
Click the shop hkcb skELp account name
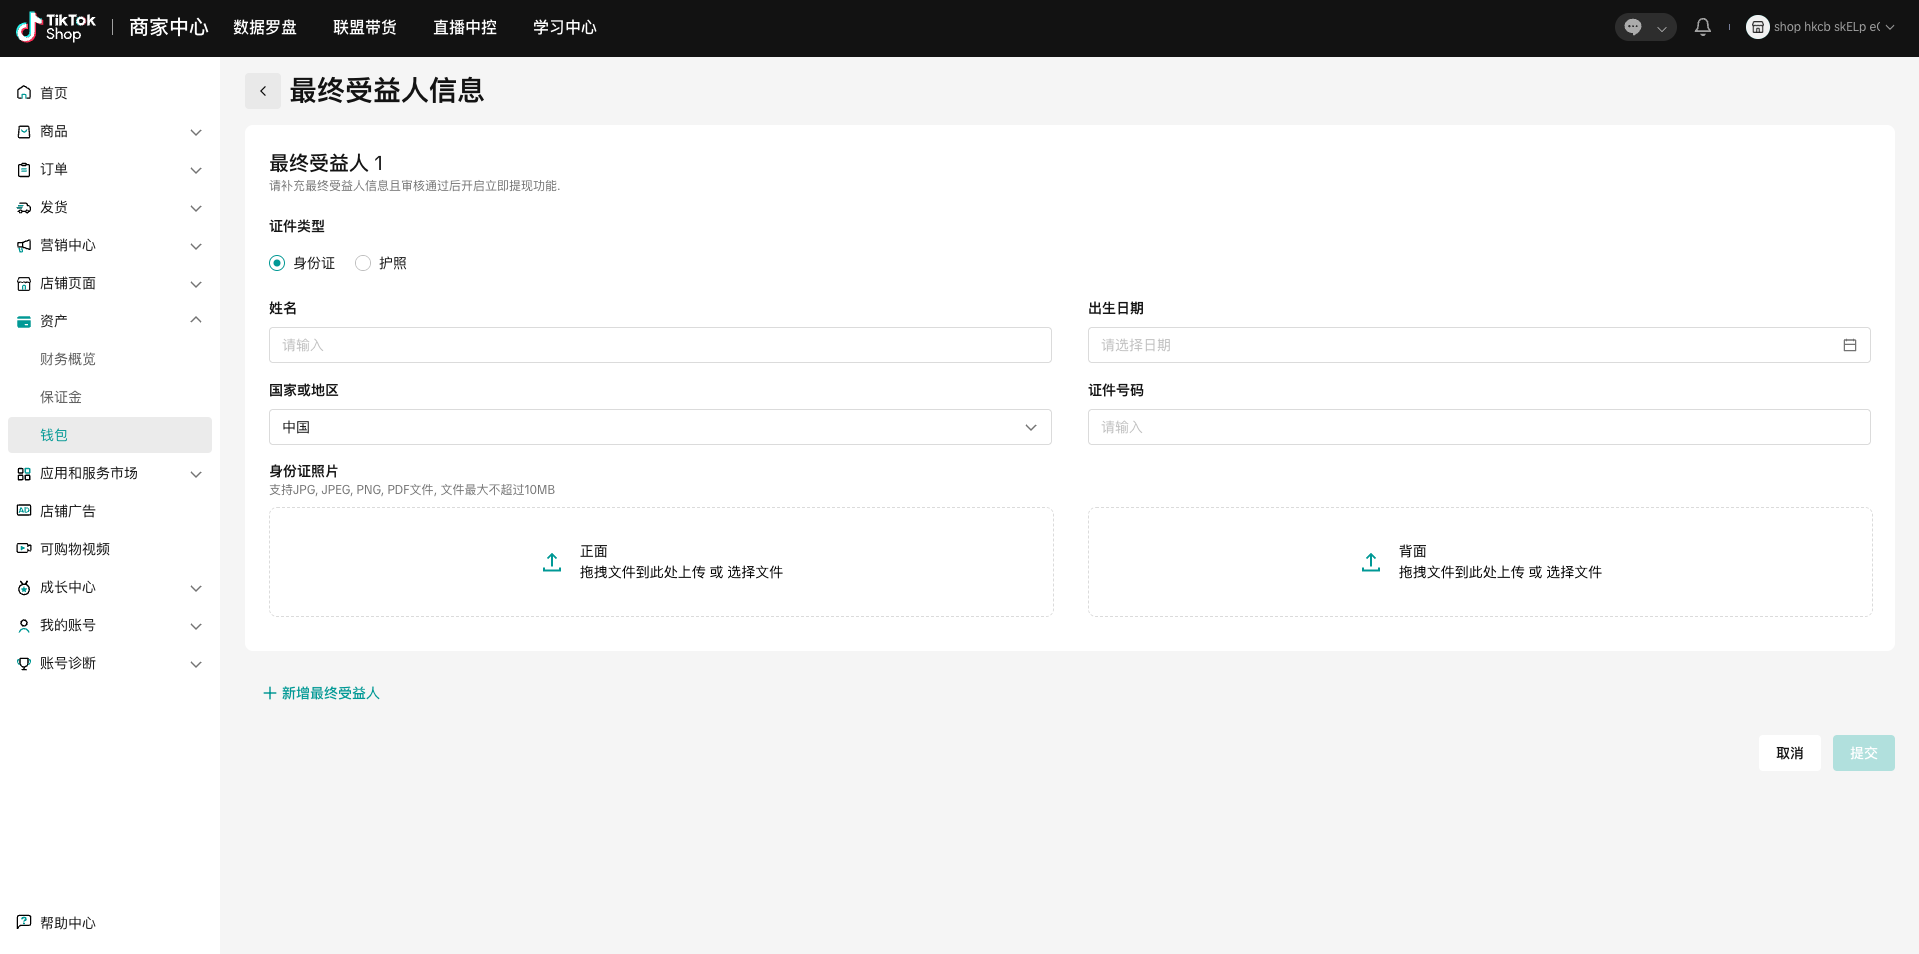pos(1827,28)
